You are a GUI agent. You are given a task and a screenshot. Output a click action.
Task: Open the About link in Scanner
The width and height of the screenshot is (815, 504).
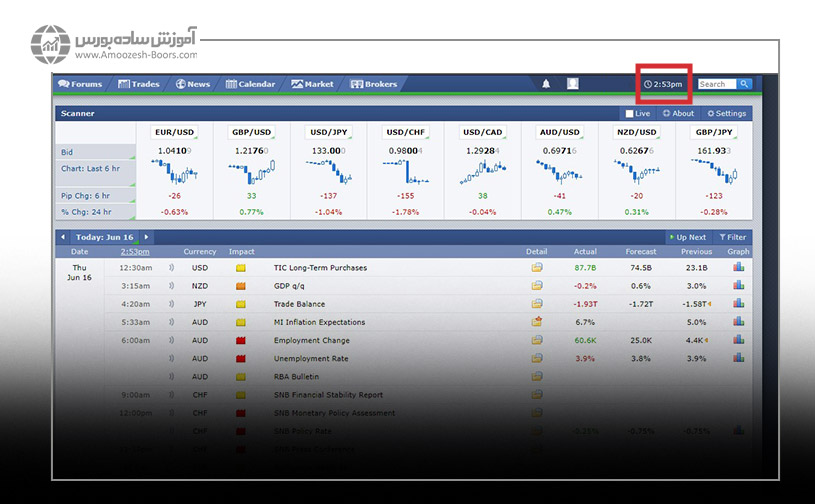pos(678,114)
